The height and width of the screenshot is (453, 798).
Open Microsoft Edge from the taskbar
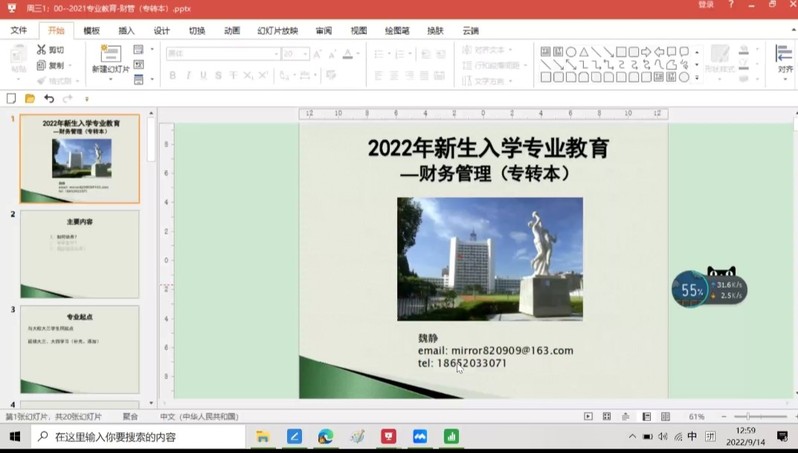click(325, 437)
